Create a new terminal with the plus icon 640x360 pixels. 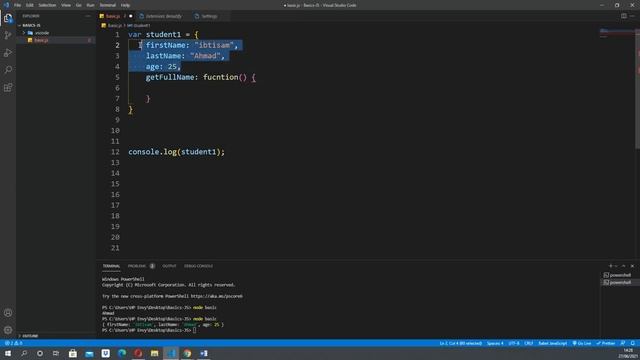coord(611,266)
